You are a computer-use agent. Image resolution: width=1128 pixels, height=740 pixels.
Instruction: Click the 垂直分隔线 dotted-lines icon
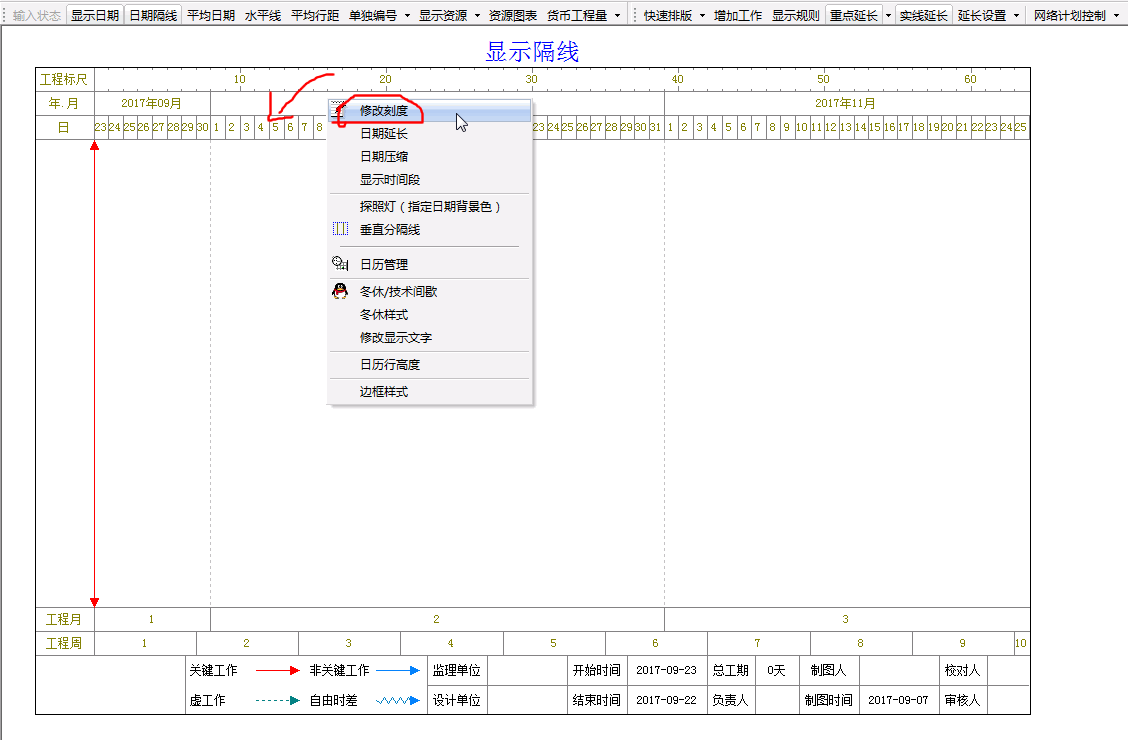pyautogui.click(x=340, y=229)
